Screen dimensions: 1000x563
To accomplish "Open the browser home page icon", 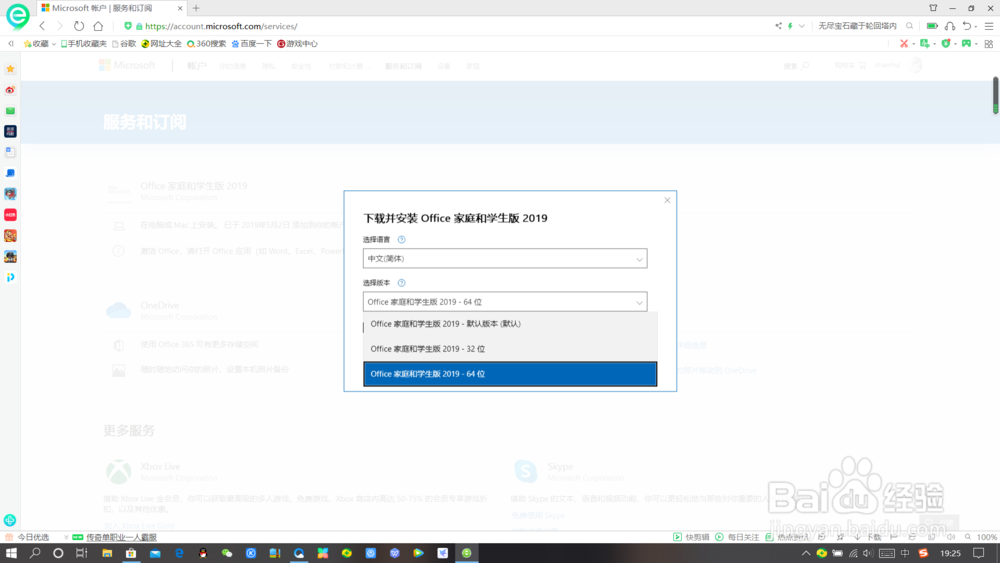I will [x=98, y=26].
